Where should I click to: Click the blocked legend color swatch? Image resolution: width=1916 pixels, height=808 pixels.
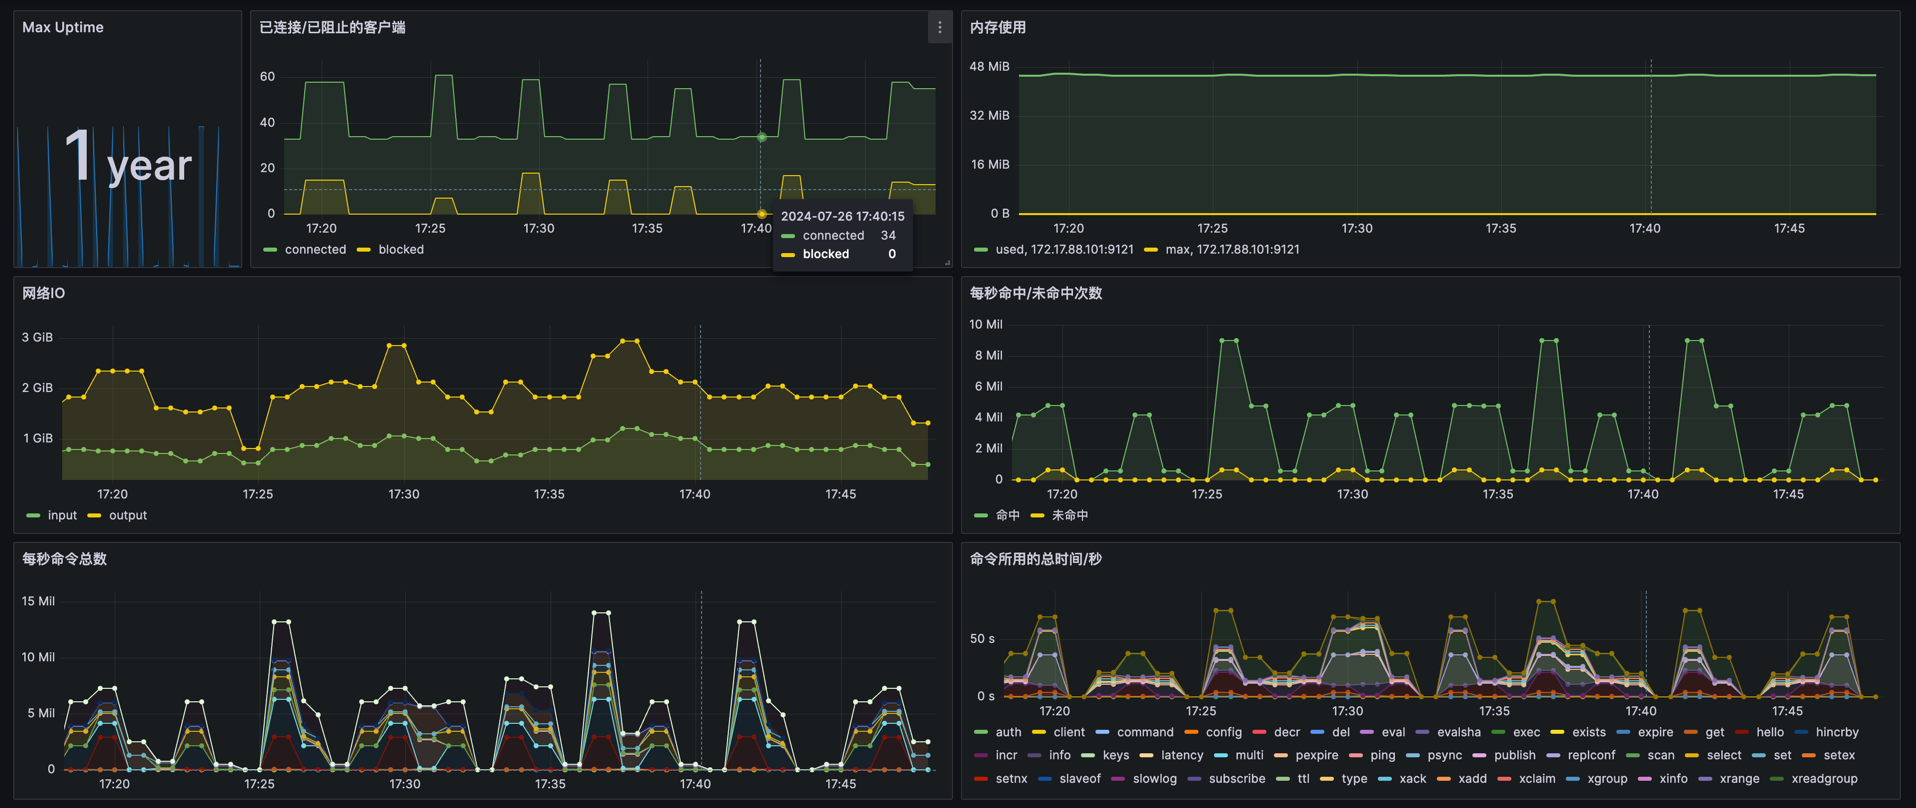[x=363, y=250]
